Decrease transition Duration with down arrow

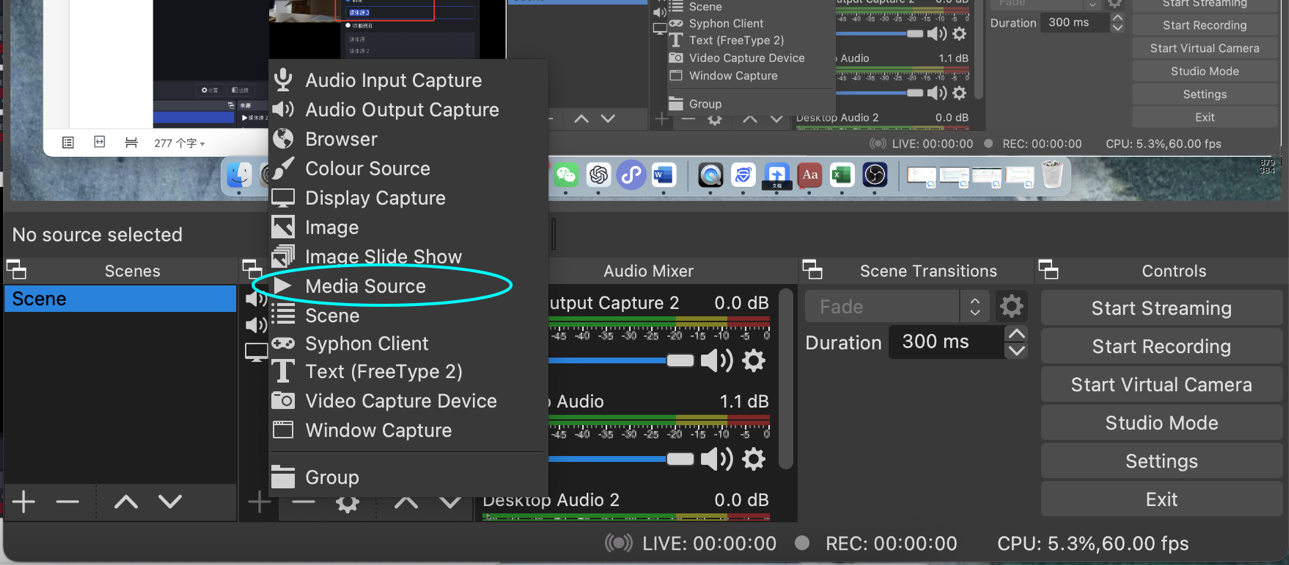click(1016, 350)
